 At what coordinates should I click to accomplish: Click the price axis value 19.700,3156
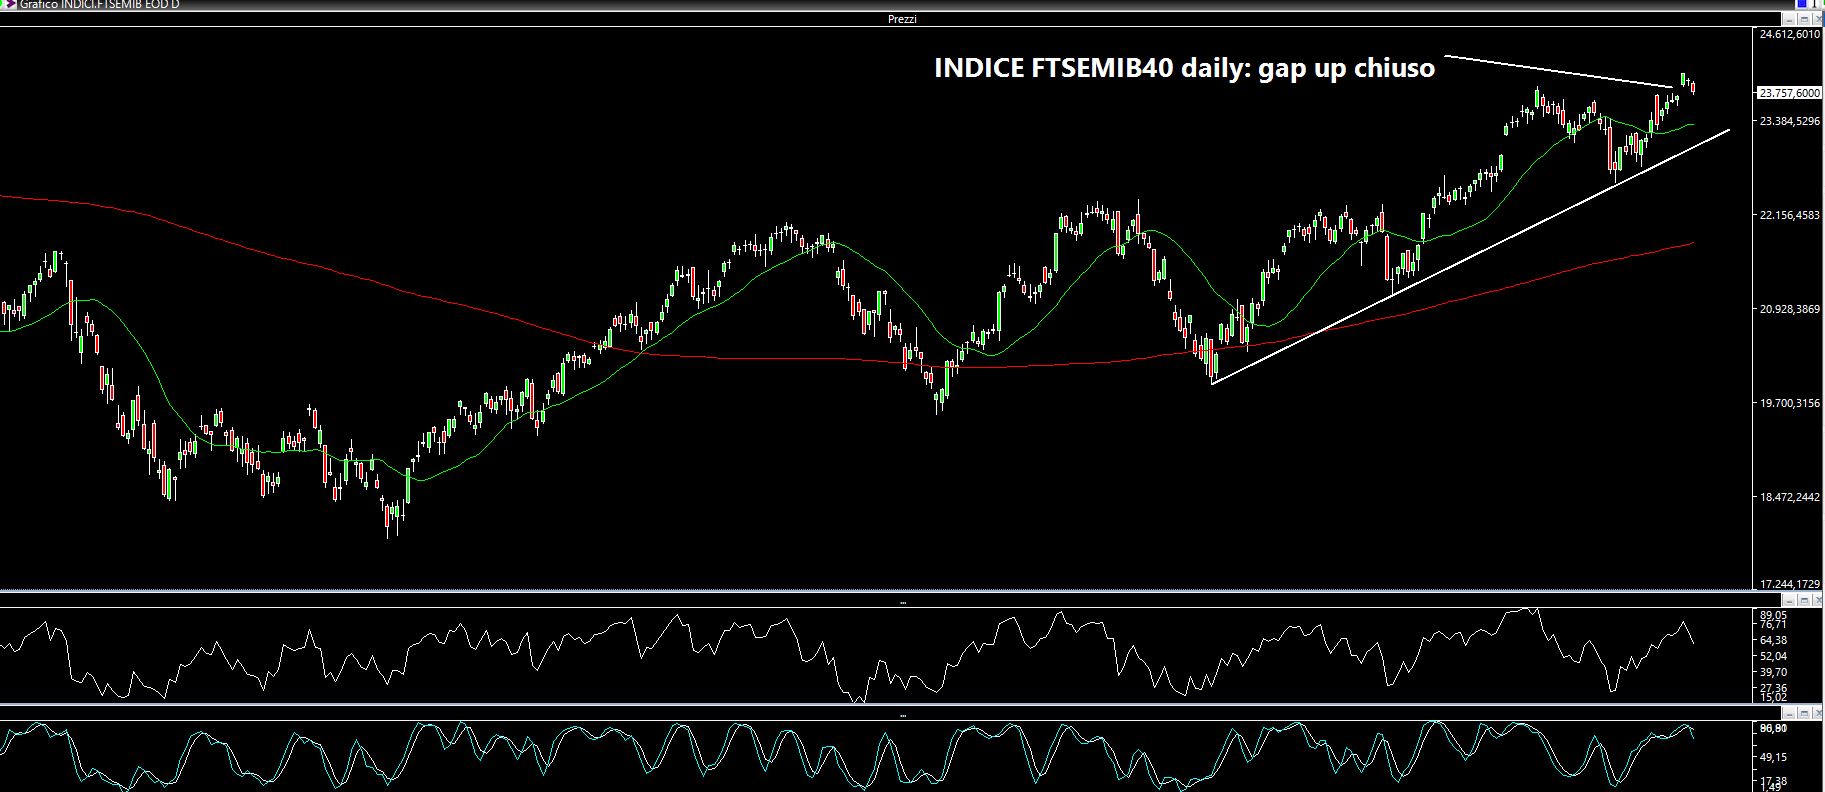1790,403
